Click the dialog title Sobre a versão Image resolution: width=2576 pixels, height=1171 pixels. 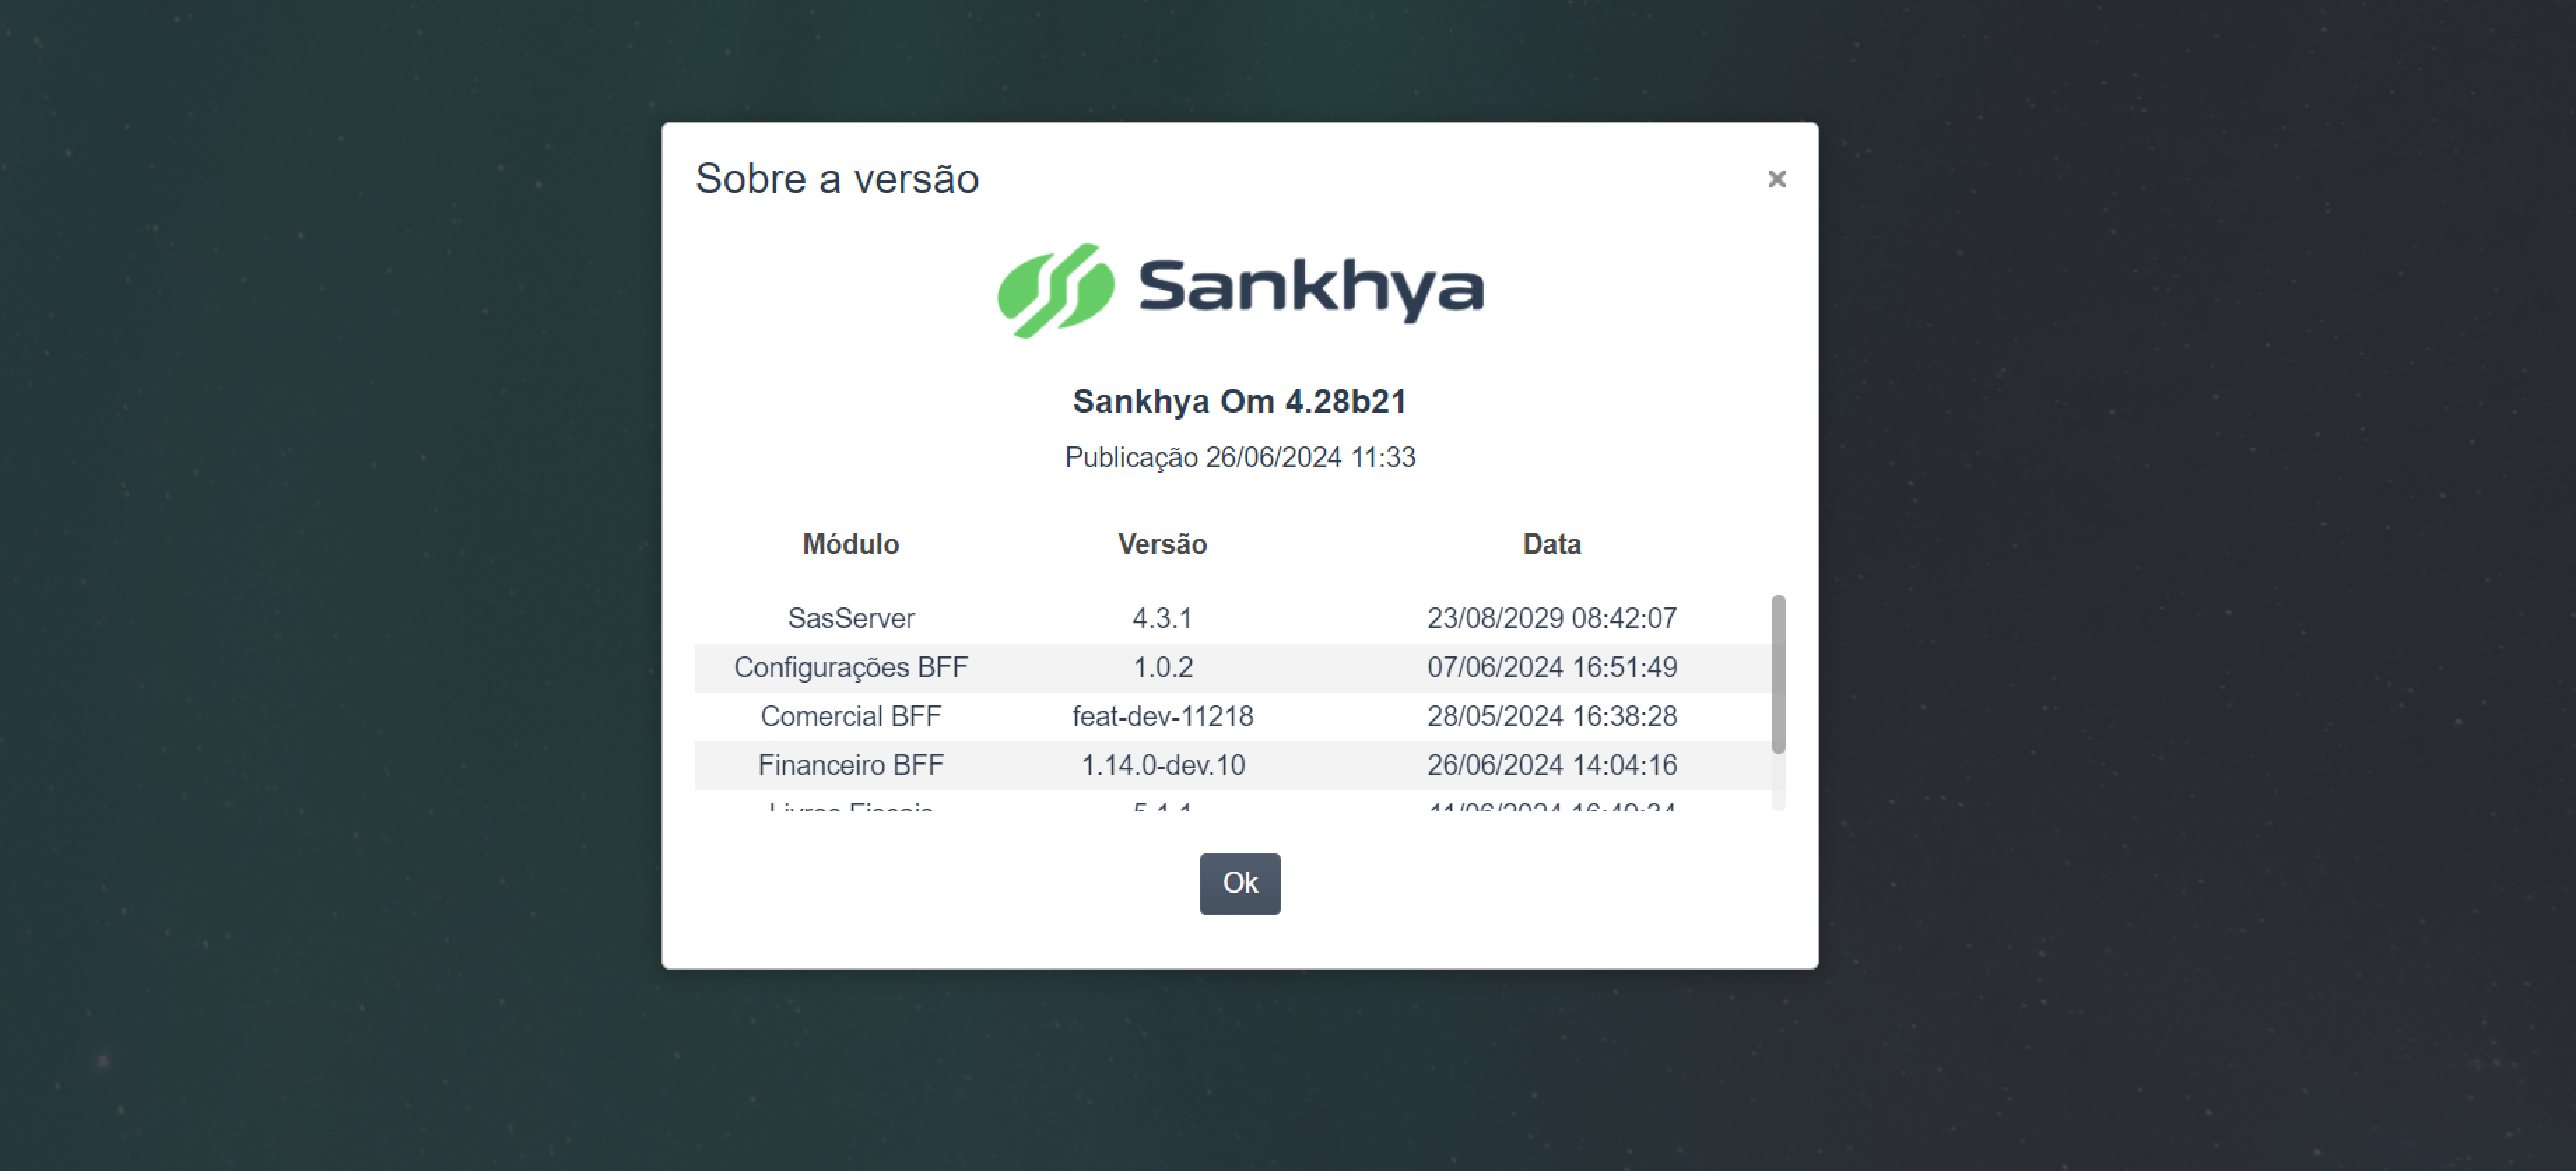click(836, 179)
